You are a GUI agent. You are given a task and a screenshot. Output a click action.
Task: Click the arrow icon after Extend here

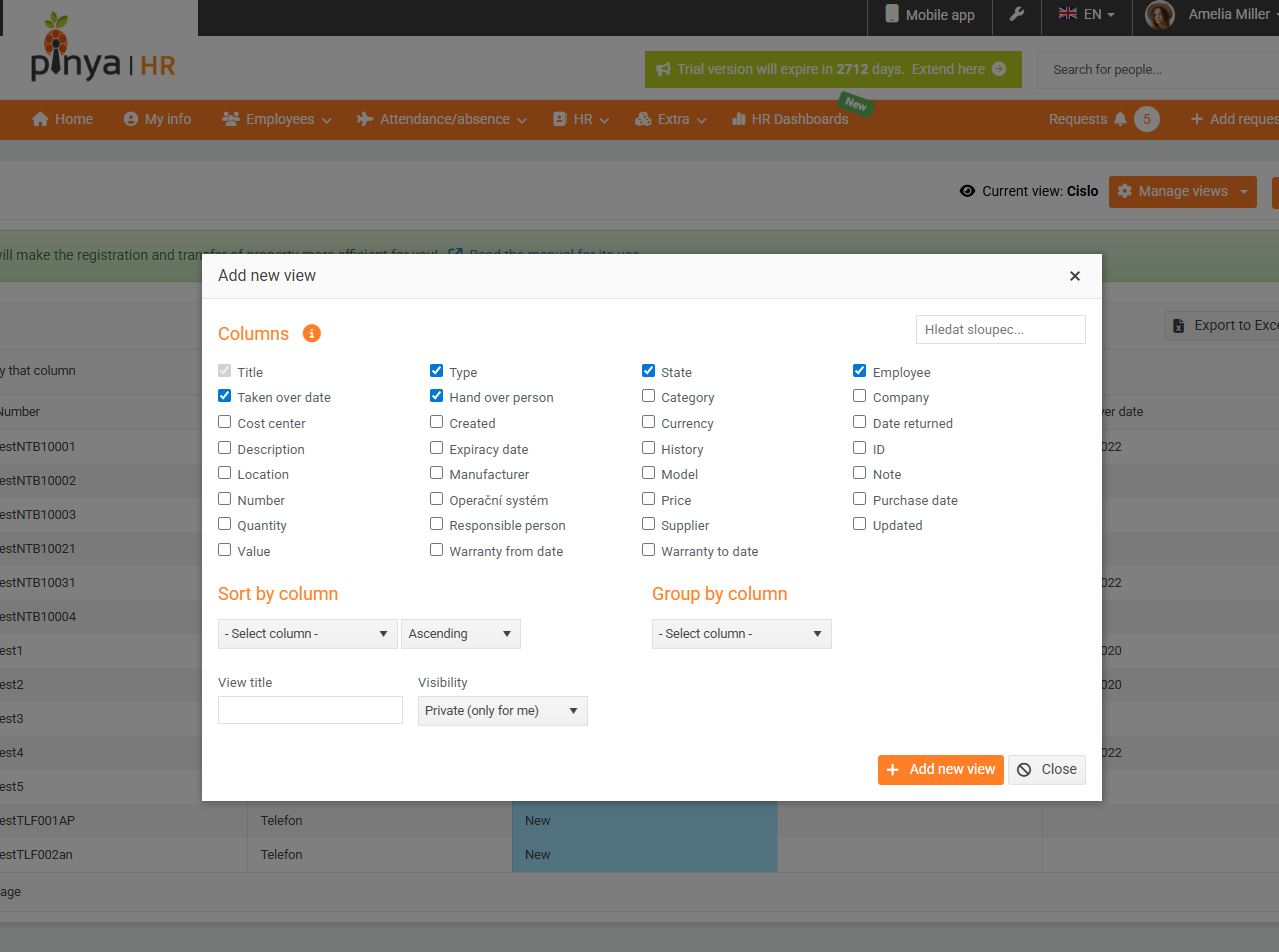pos(999,69)
